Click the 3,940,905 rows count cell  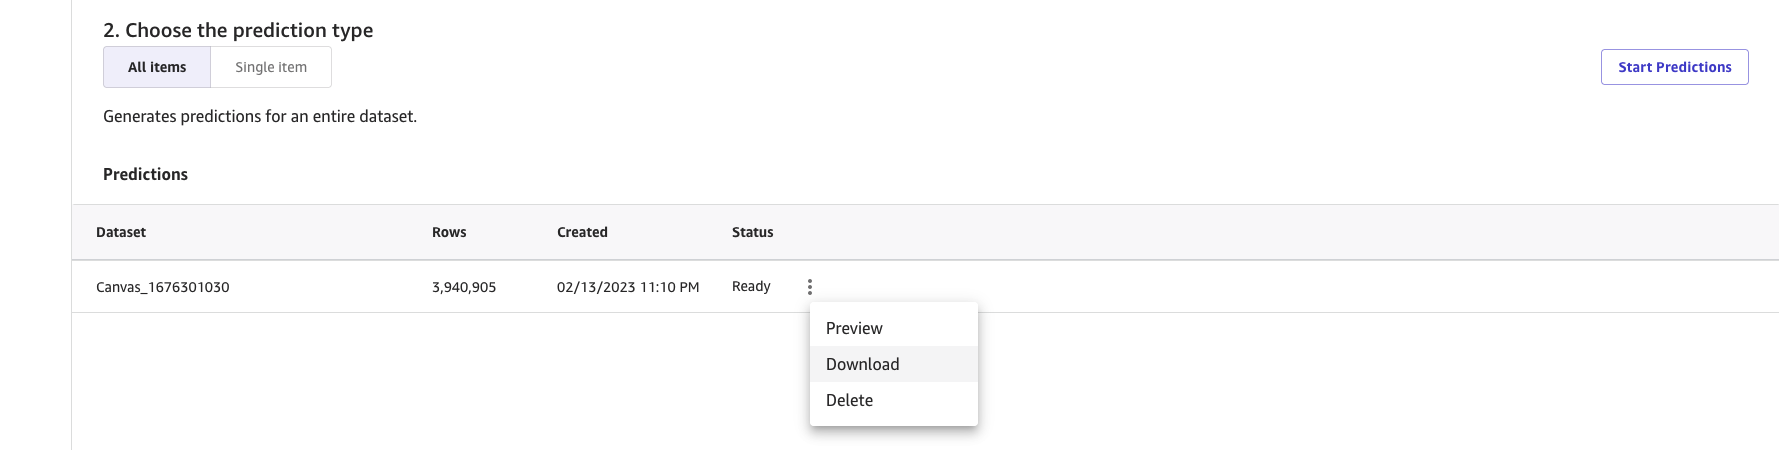(464, 287)
